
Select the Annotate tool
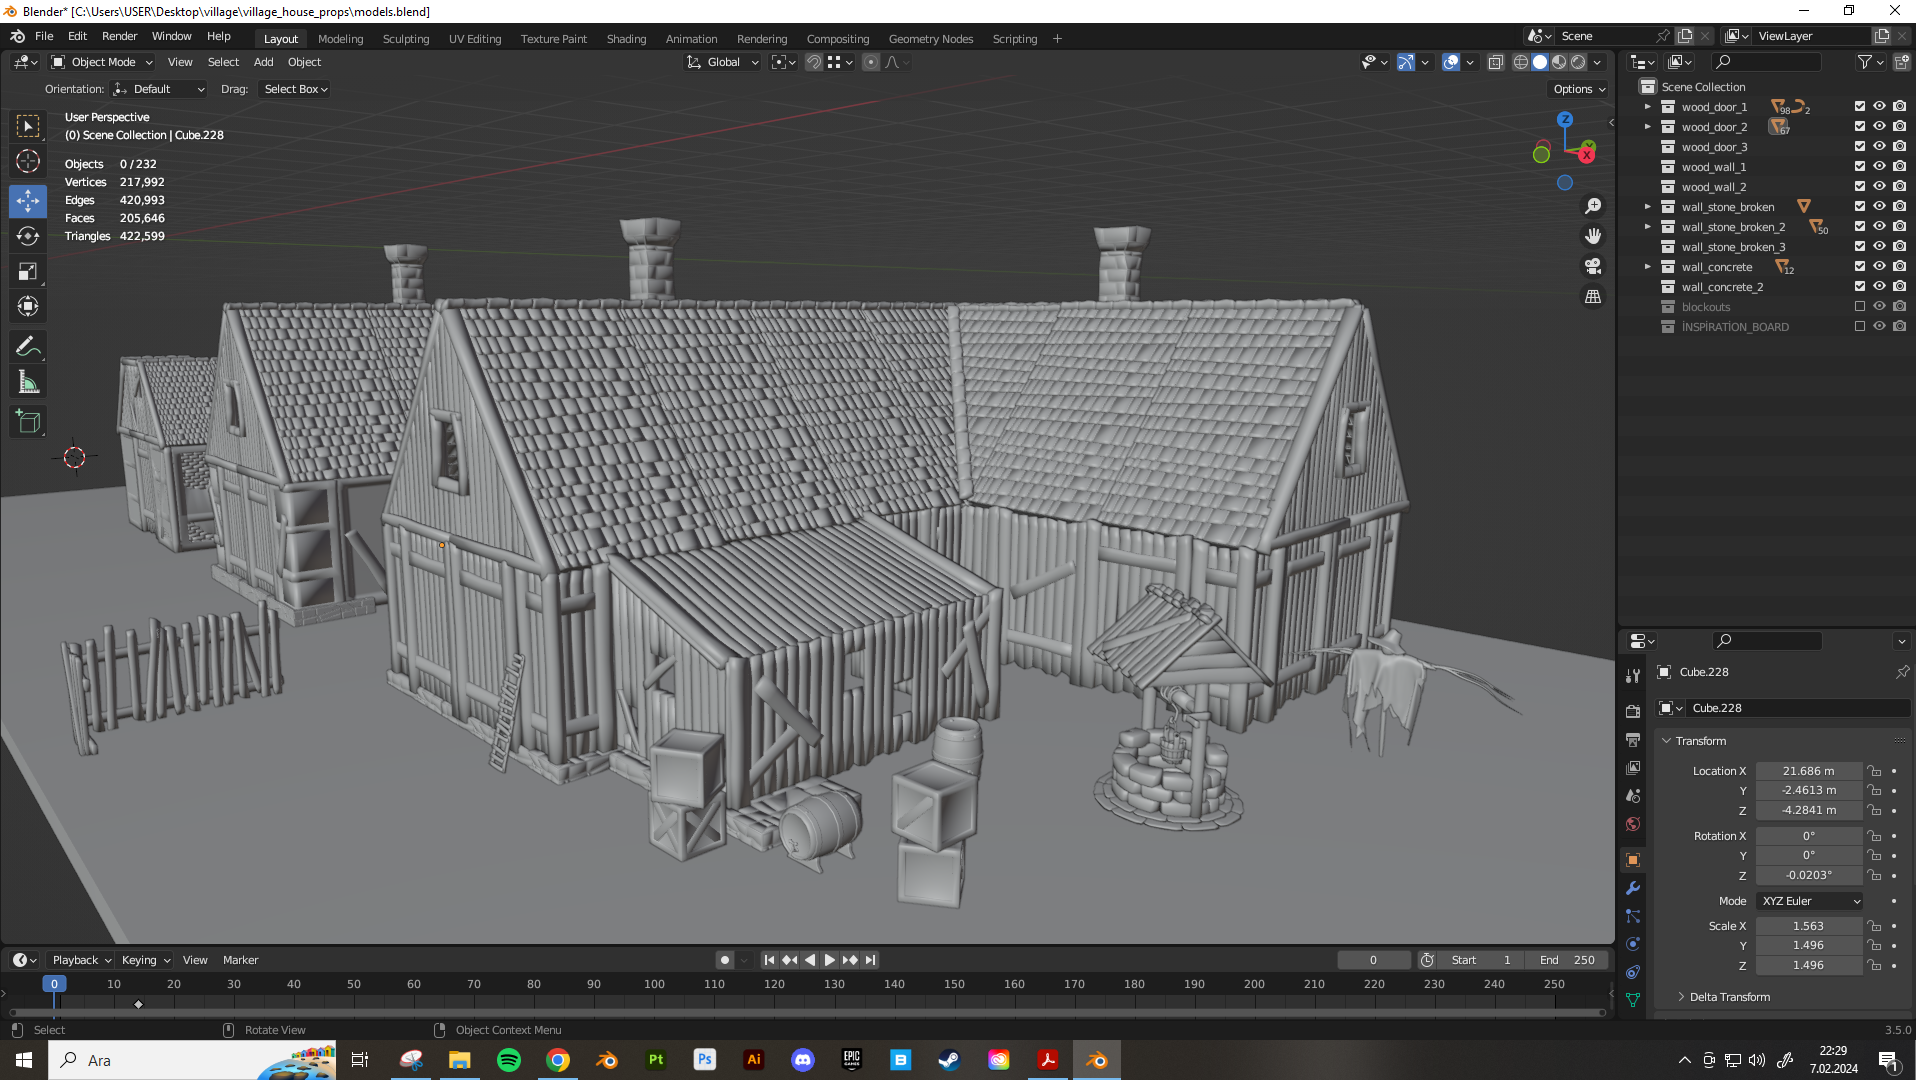coord(28,347)
